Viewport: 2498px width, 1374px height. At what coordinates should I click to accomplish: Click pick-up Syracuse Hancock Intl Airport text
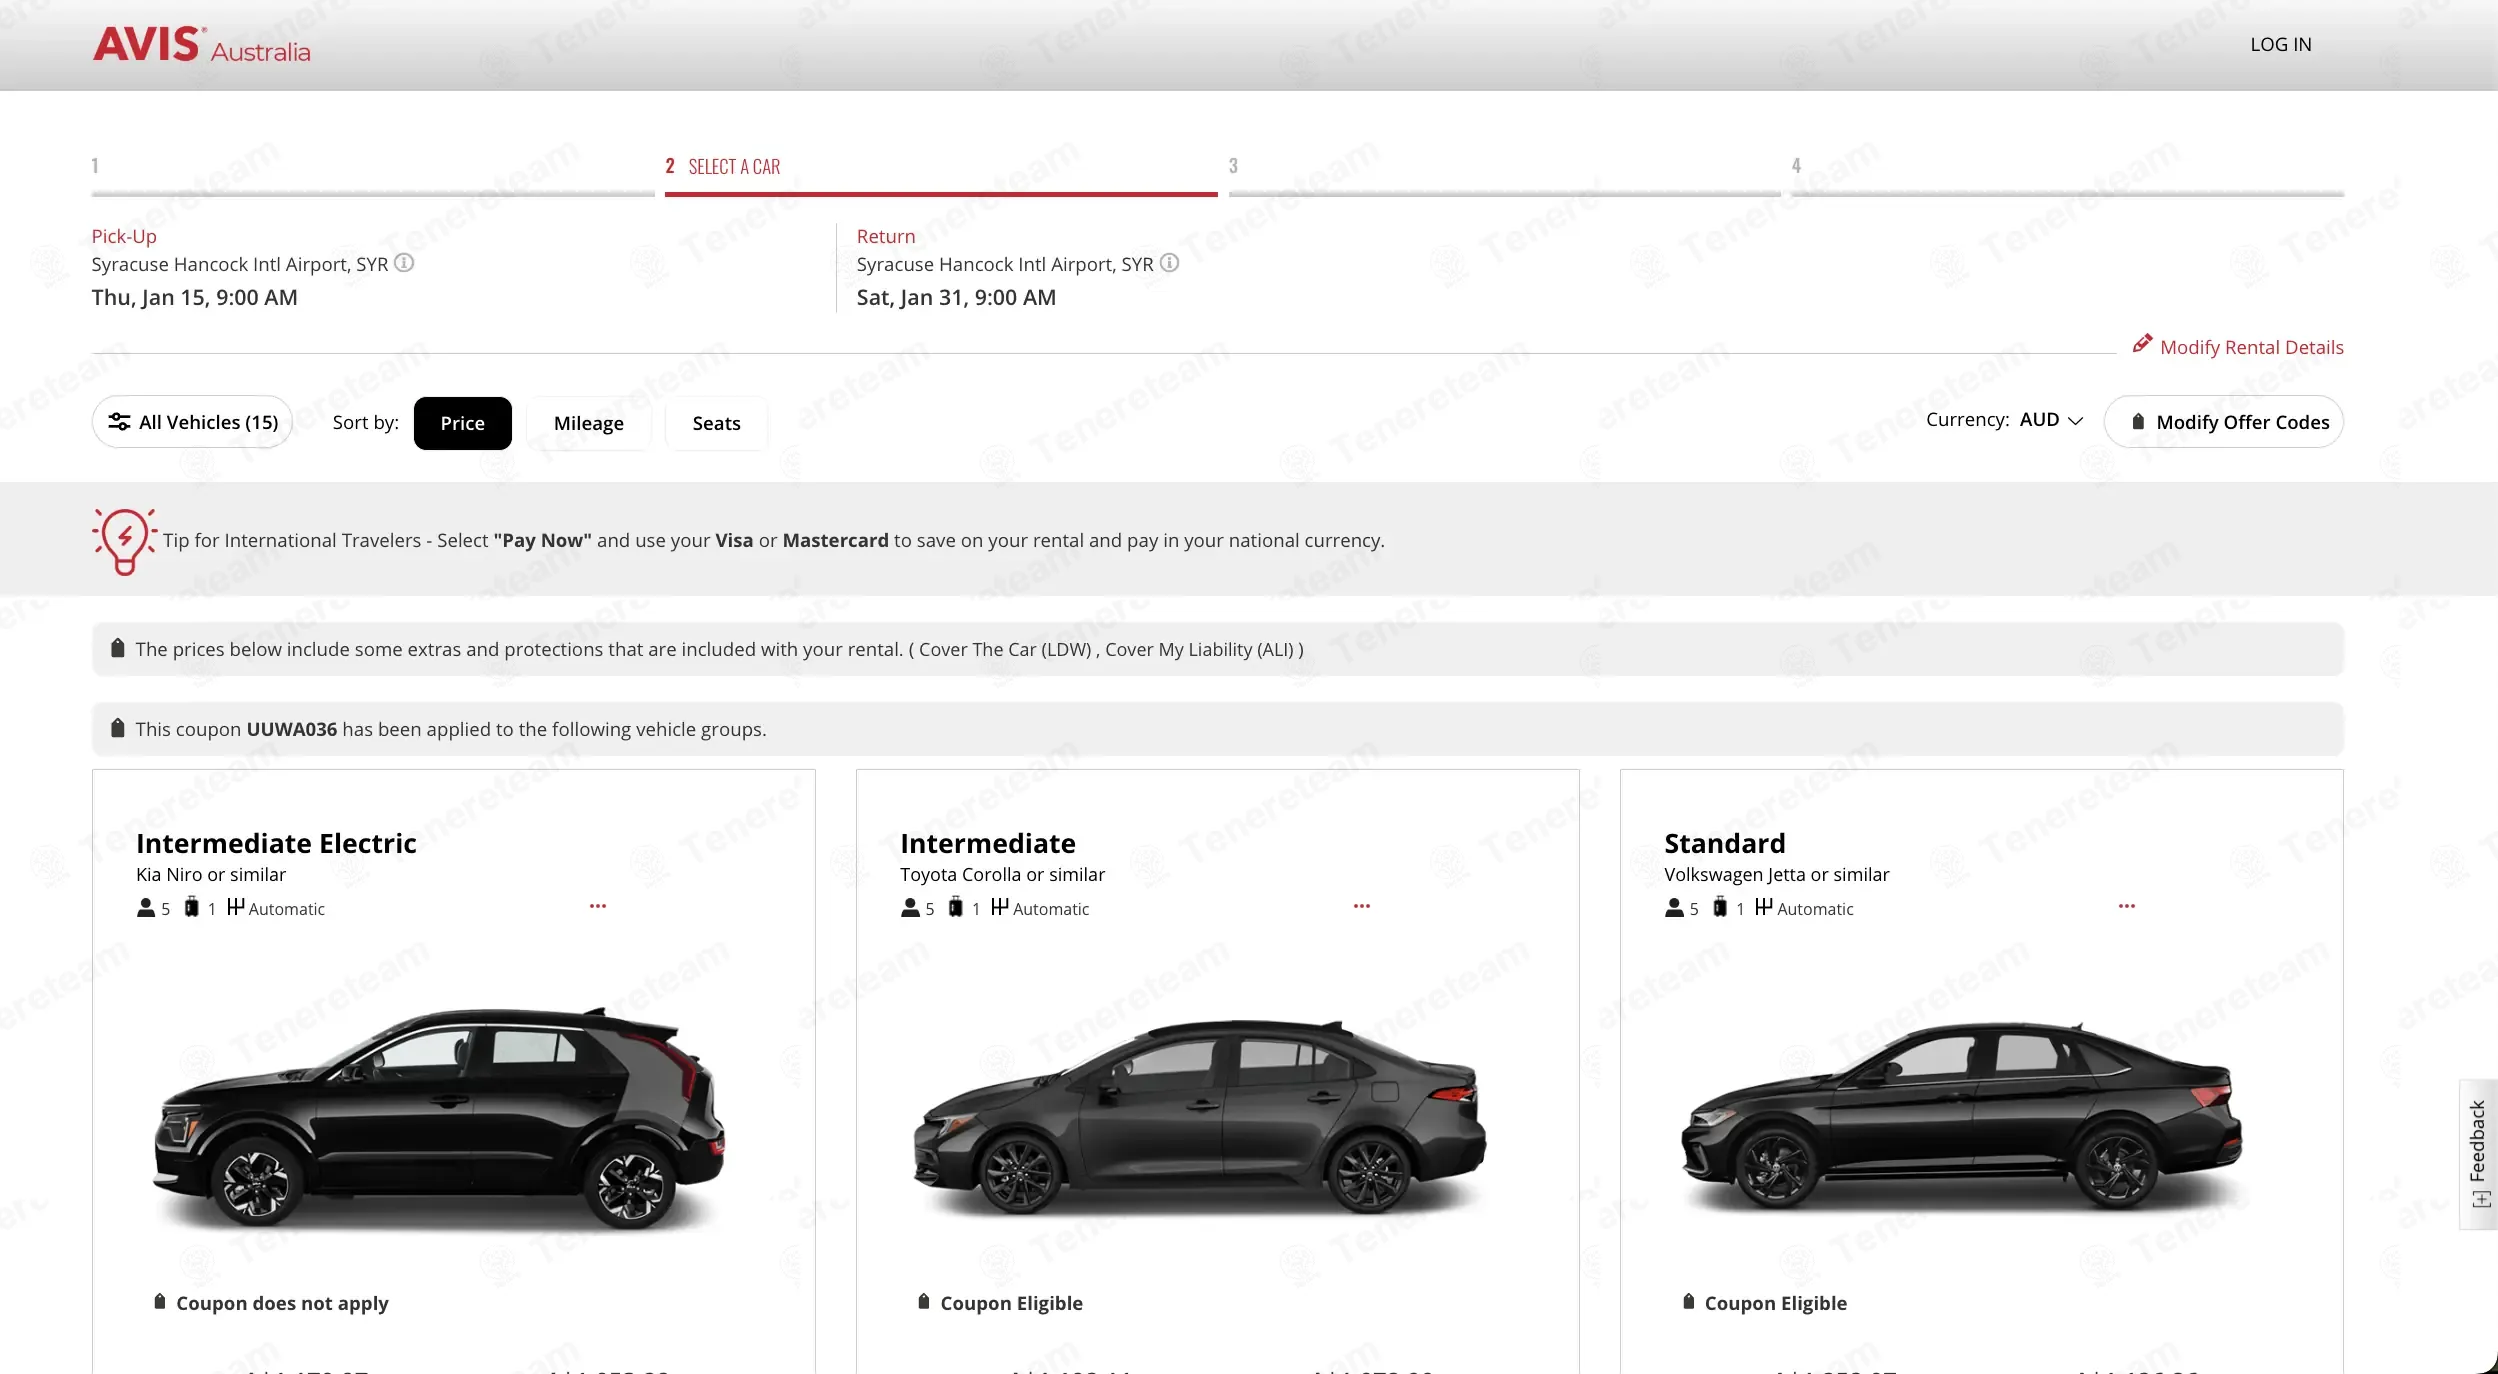[x=240, y=264]
